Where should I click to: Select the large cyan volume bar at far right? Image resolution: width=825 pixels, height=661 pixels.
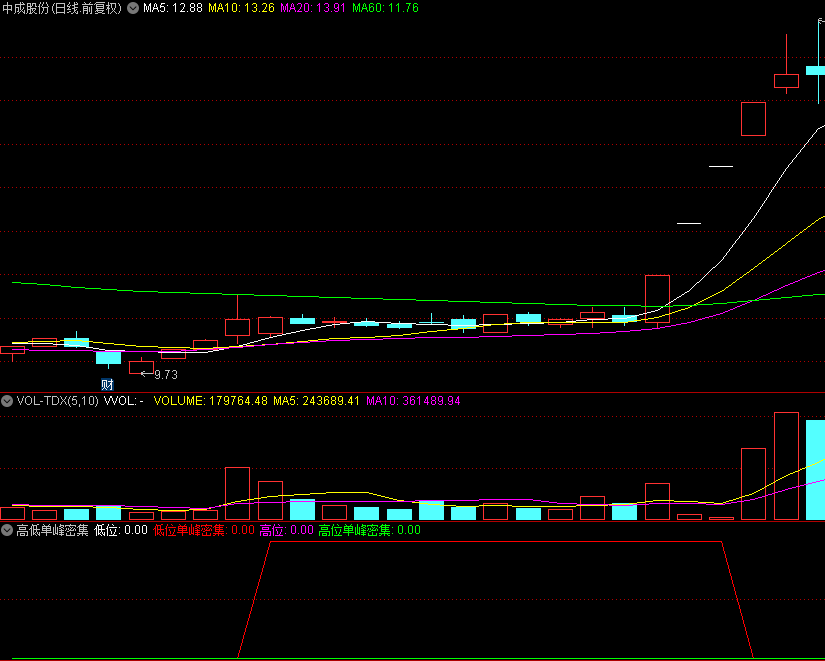(816, 470)
